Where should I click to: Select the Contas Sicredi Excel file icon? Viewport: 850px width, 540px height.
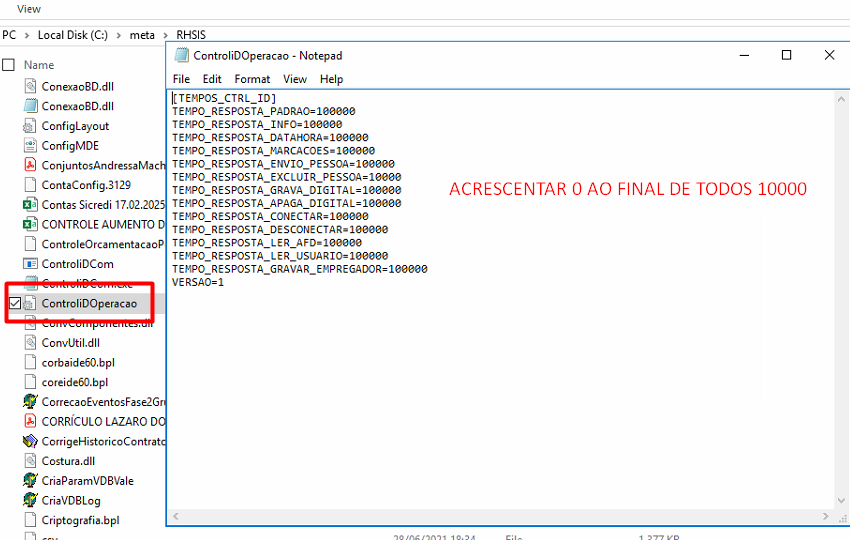pos(31,205)
